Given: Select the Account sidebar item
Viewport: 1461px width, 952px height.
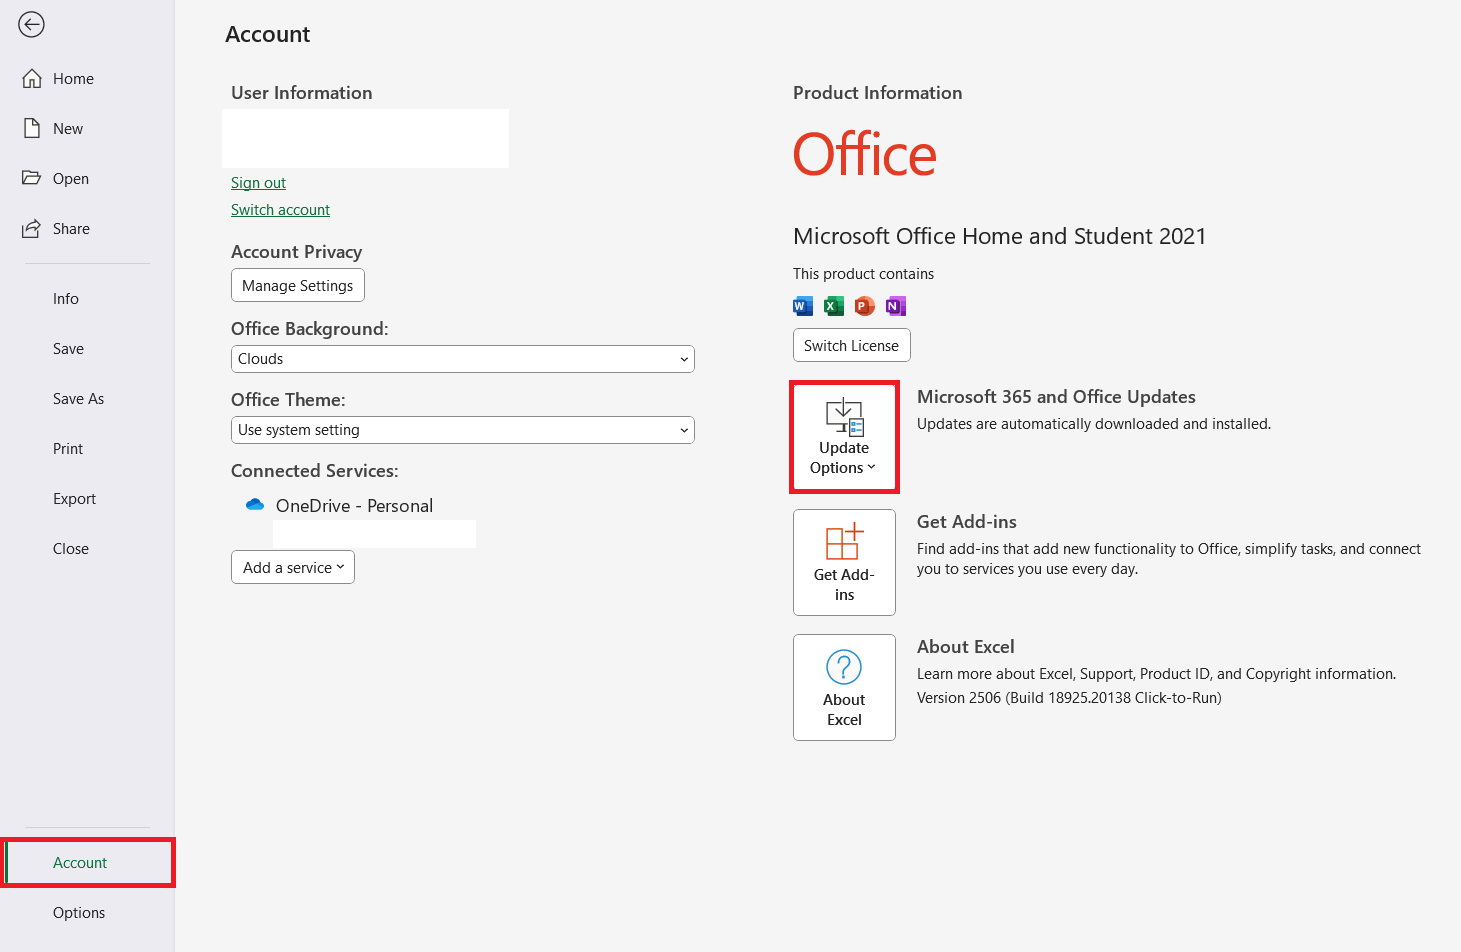Looking at the screenshot, I should pos(88,862).
